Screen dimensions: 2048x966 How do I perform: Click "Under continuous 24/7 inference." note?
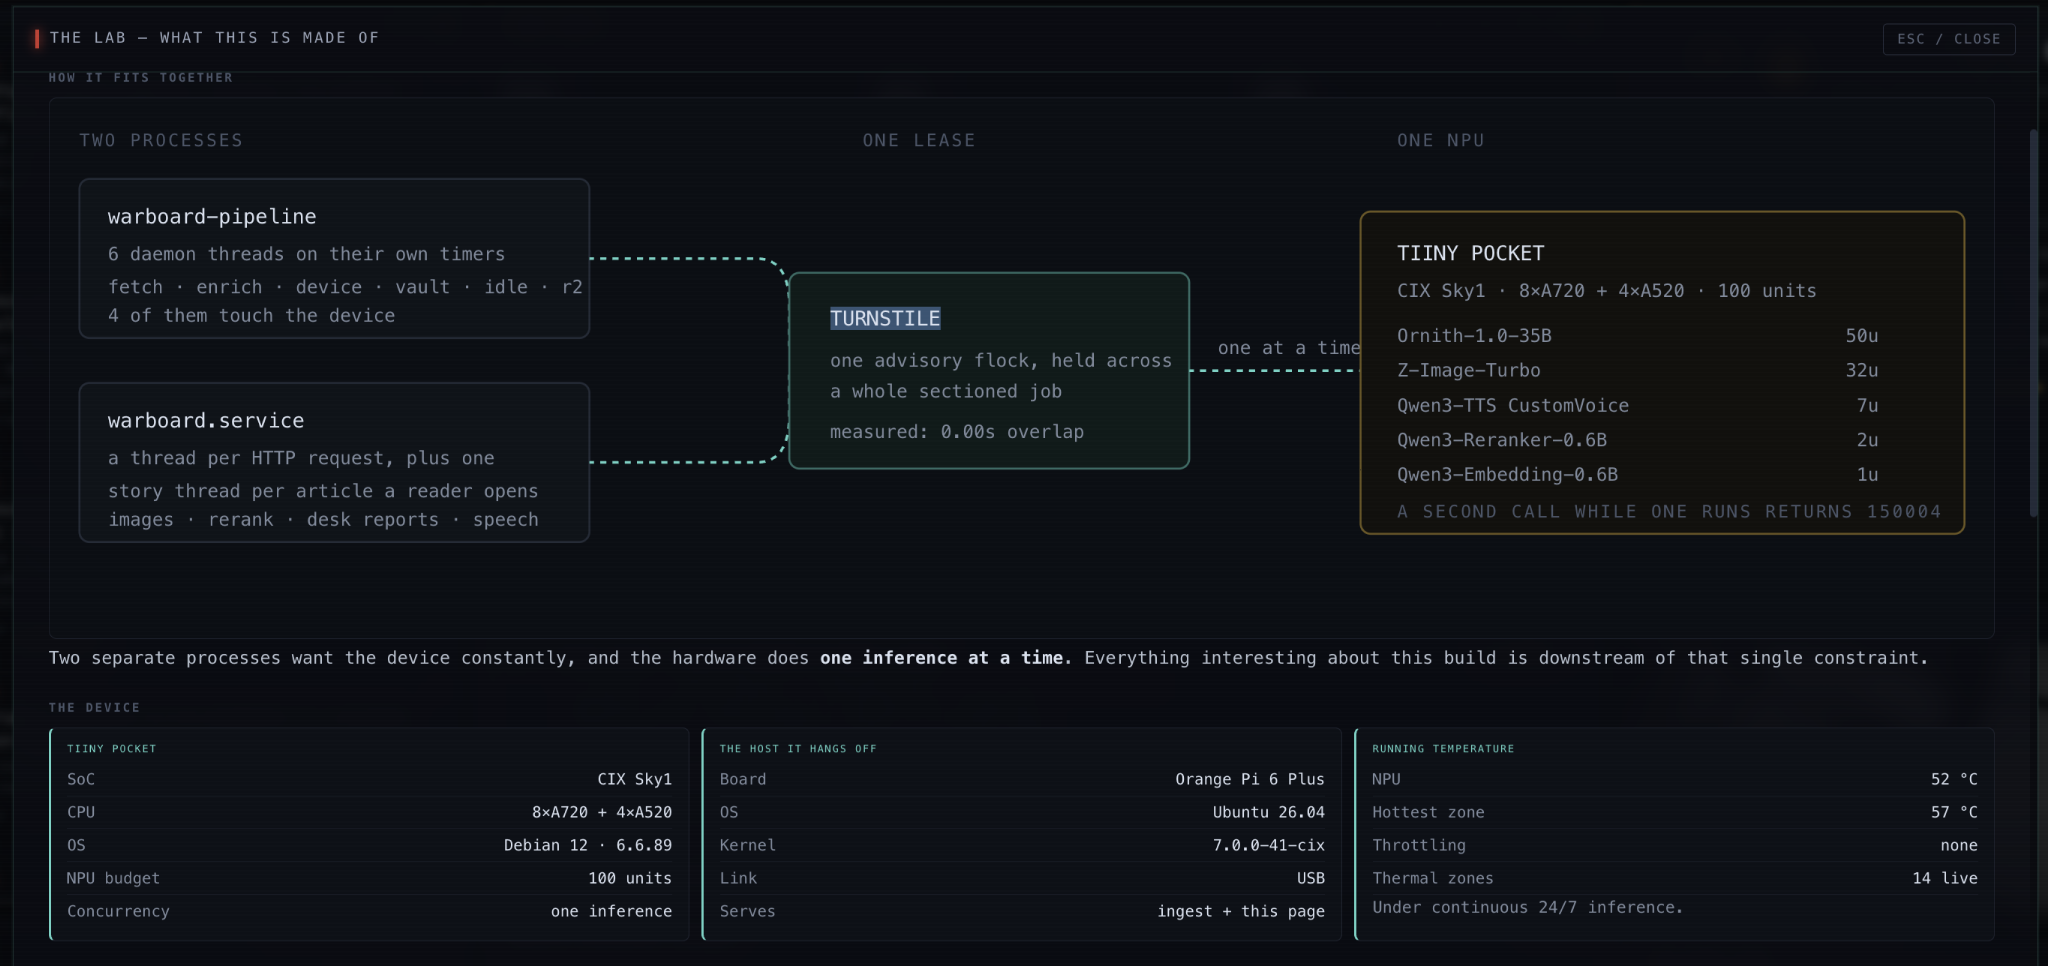click(x=1528, y=907)
